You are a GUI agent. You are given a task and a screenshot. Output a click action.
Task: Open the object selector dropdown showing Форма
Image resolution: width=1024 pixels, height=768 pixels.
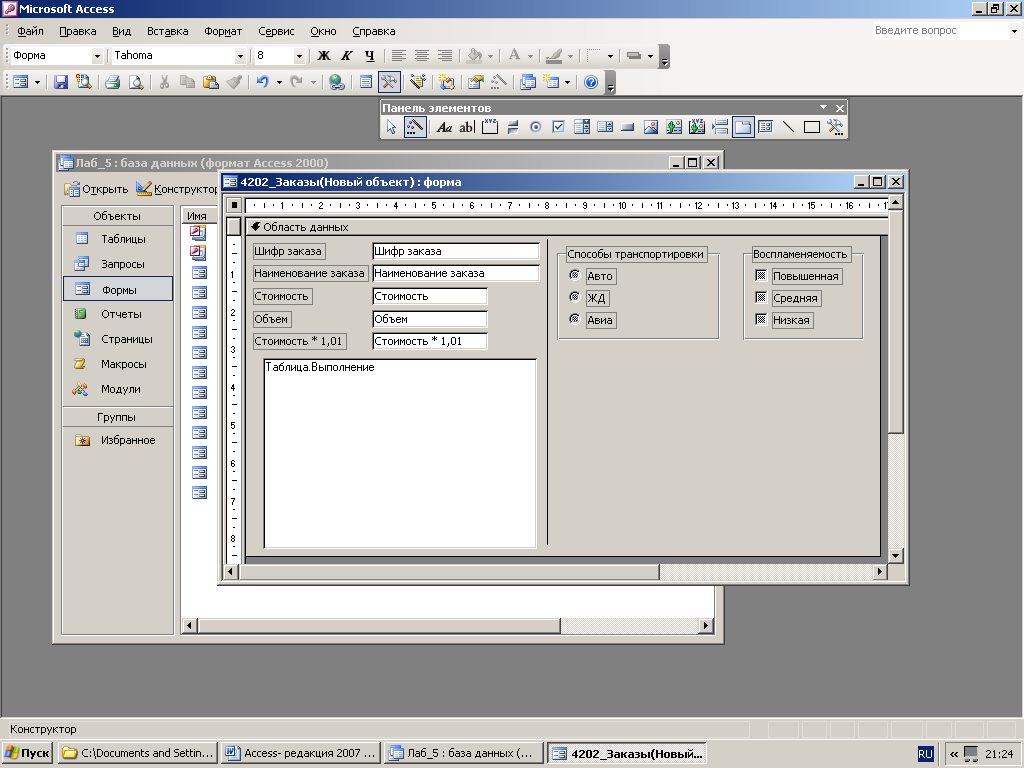pyautogui.click(x=97, y=56)
